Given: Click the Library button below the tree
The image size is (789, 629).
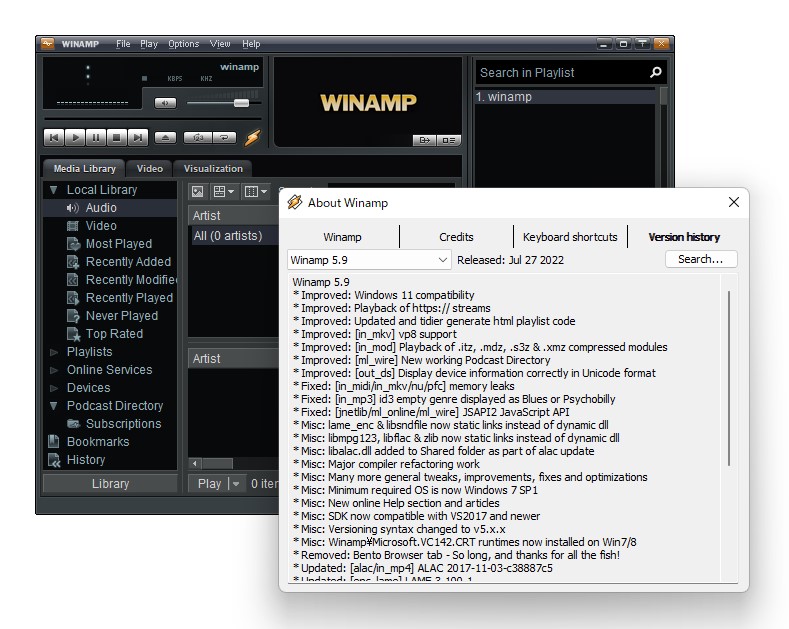Looking at the screenshot, I should point(110,484).
